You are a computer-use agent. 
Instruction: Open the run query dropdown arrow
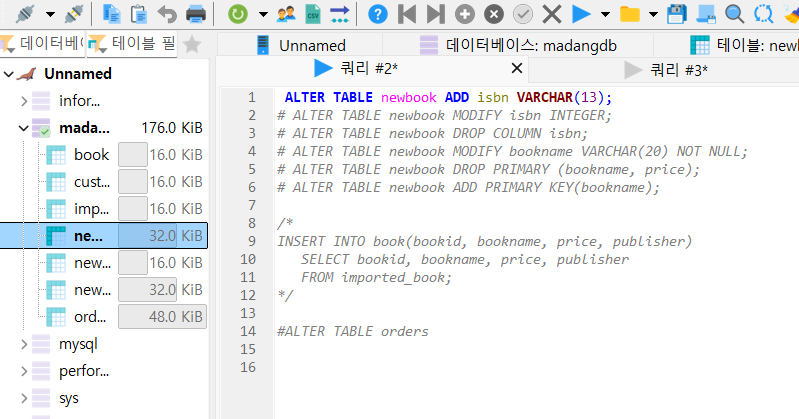pyautogui.click(x=605, y=14)
